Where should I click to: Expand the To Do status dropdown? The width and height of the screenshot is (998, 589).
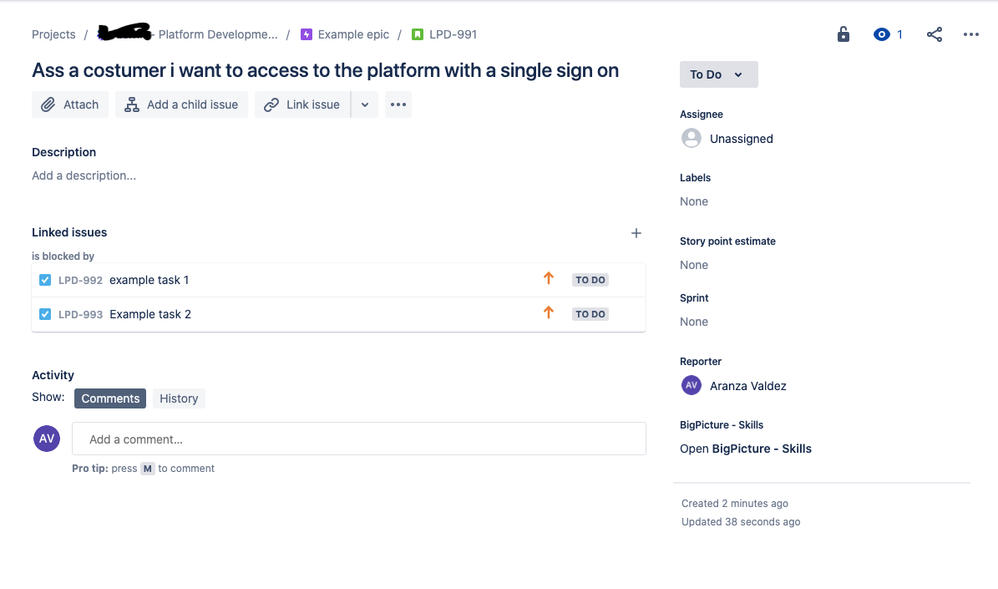(719, 75)
